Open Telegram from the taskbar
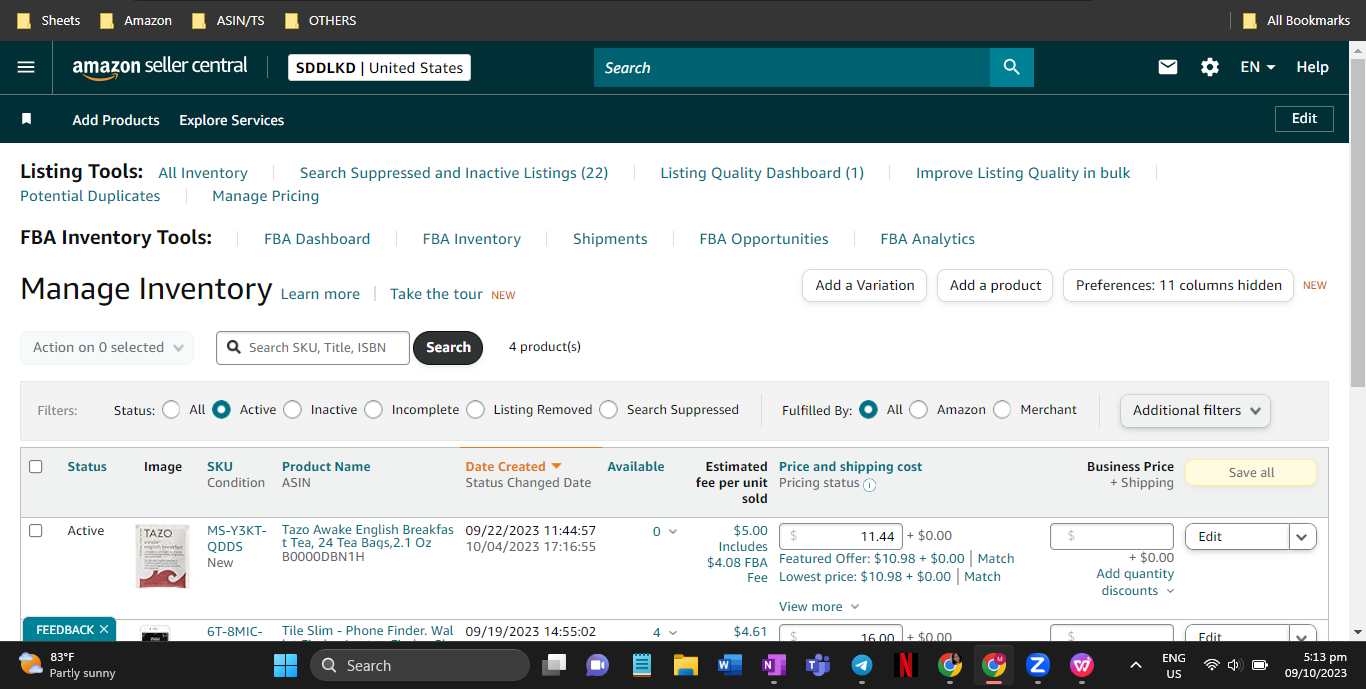 tap(862, 665)
